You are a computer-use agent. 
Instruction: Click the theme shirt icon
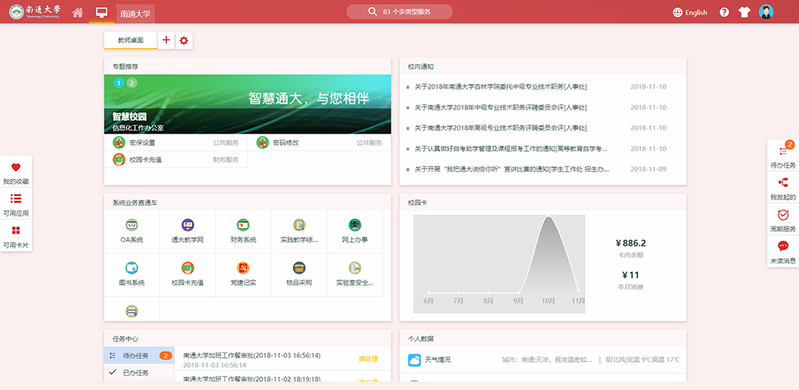(x=744, y=12)
